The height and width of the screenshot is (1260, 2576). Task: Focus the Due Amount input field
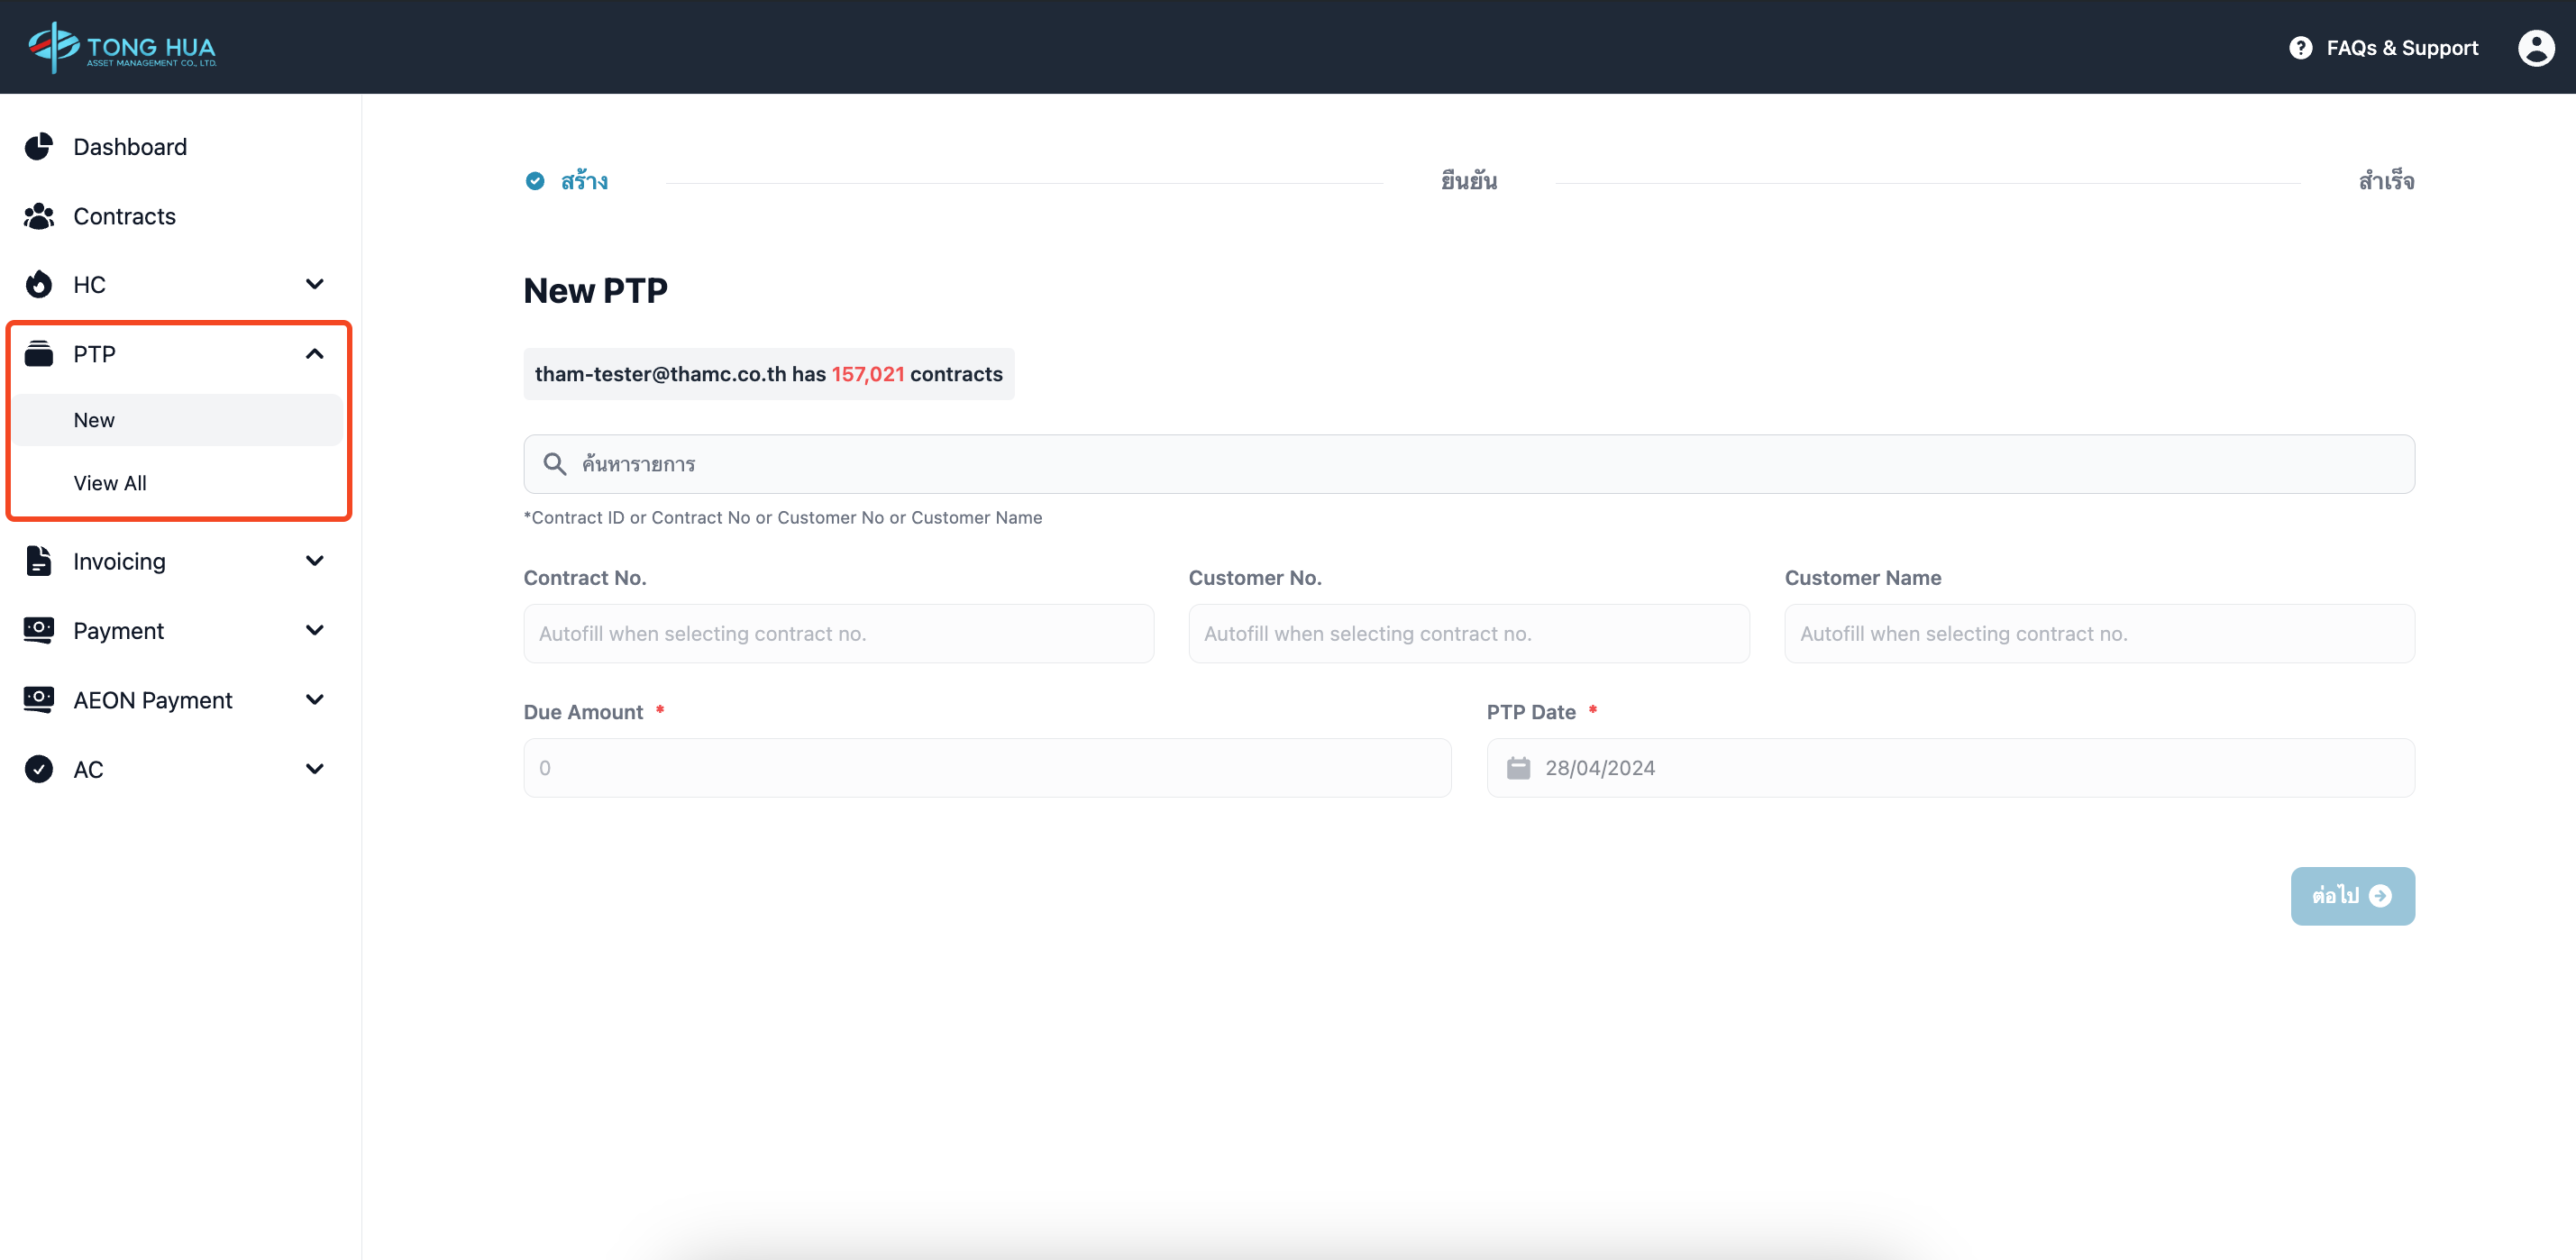pos(987,768)
